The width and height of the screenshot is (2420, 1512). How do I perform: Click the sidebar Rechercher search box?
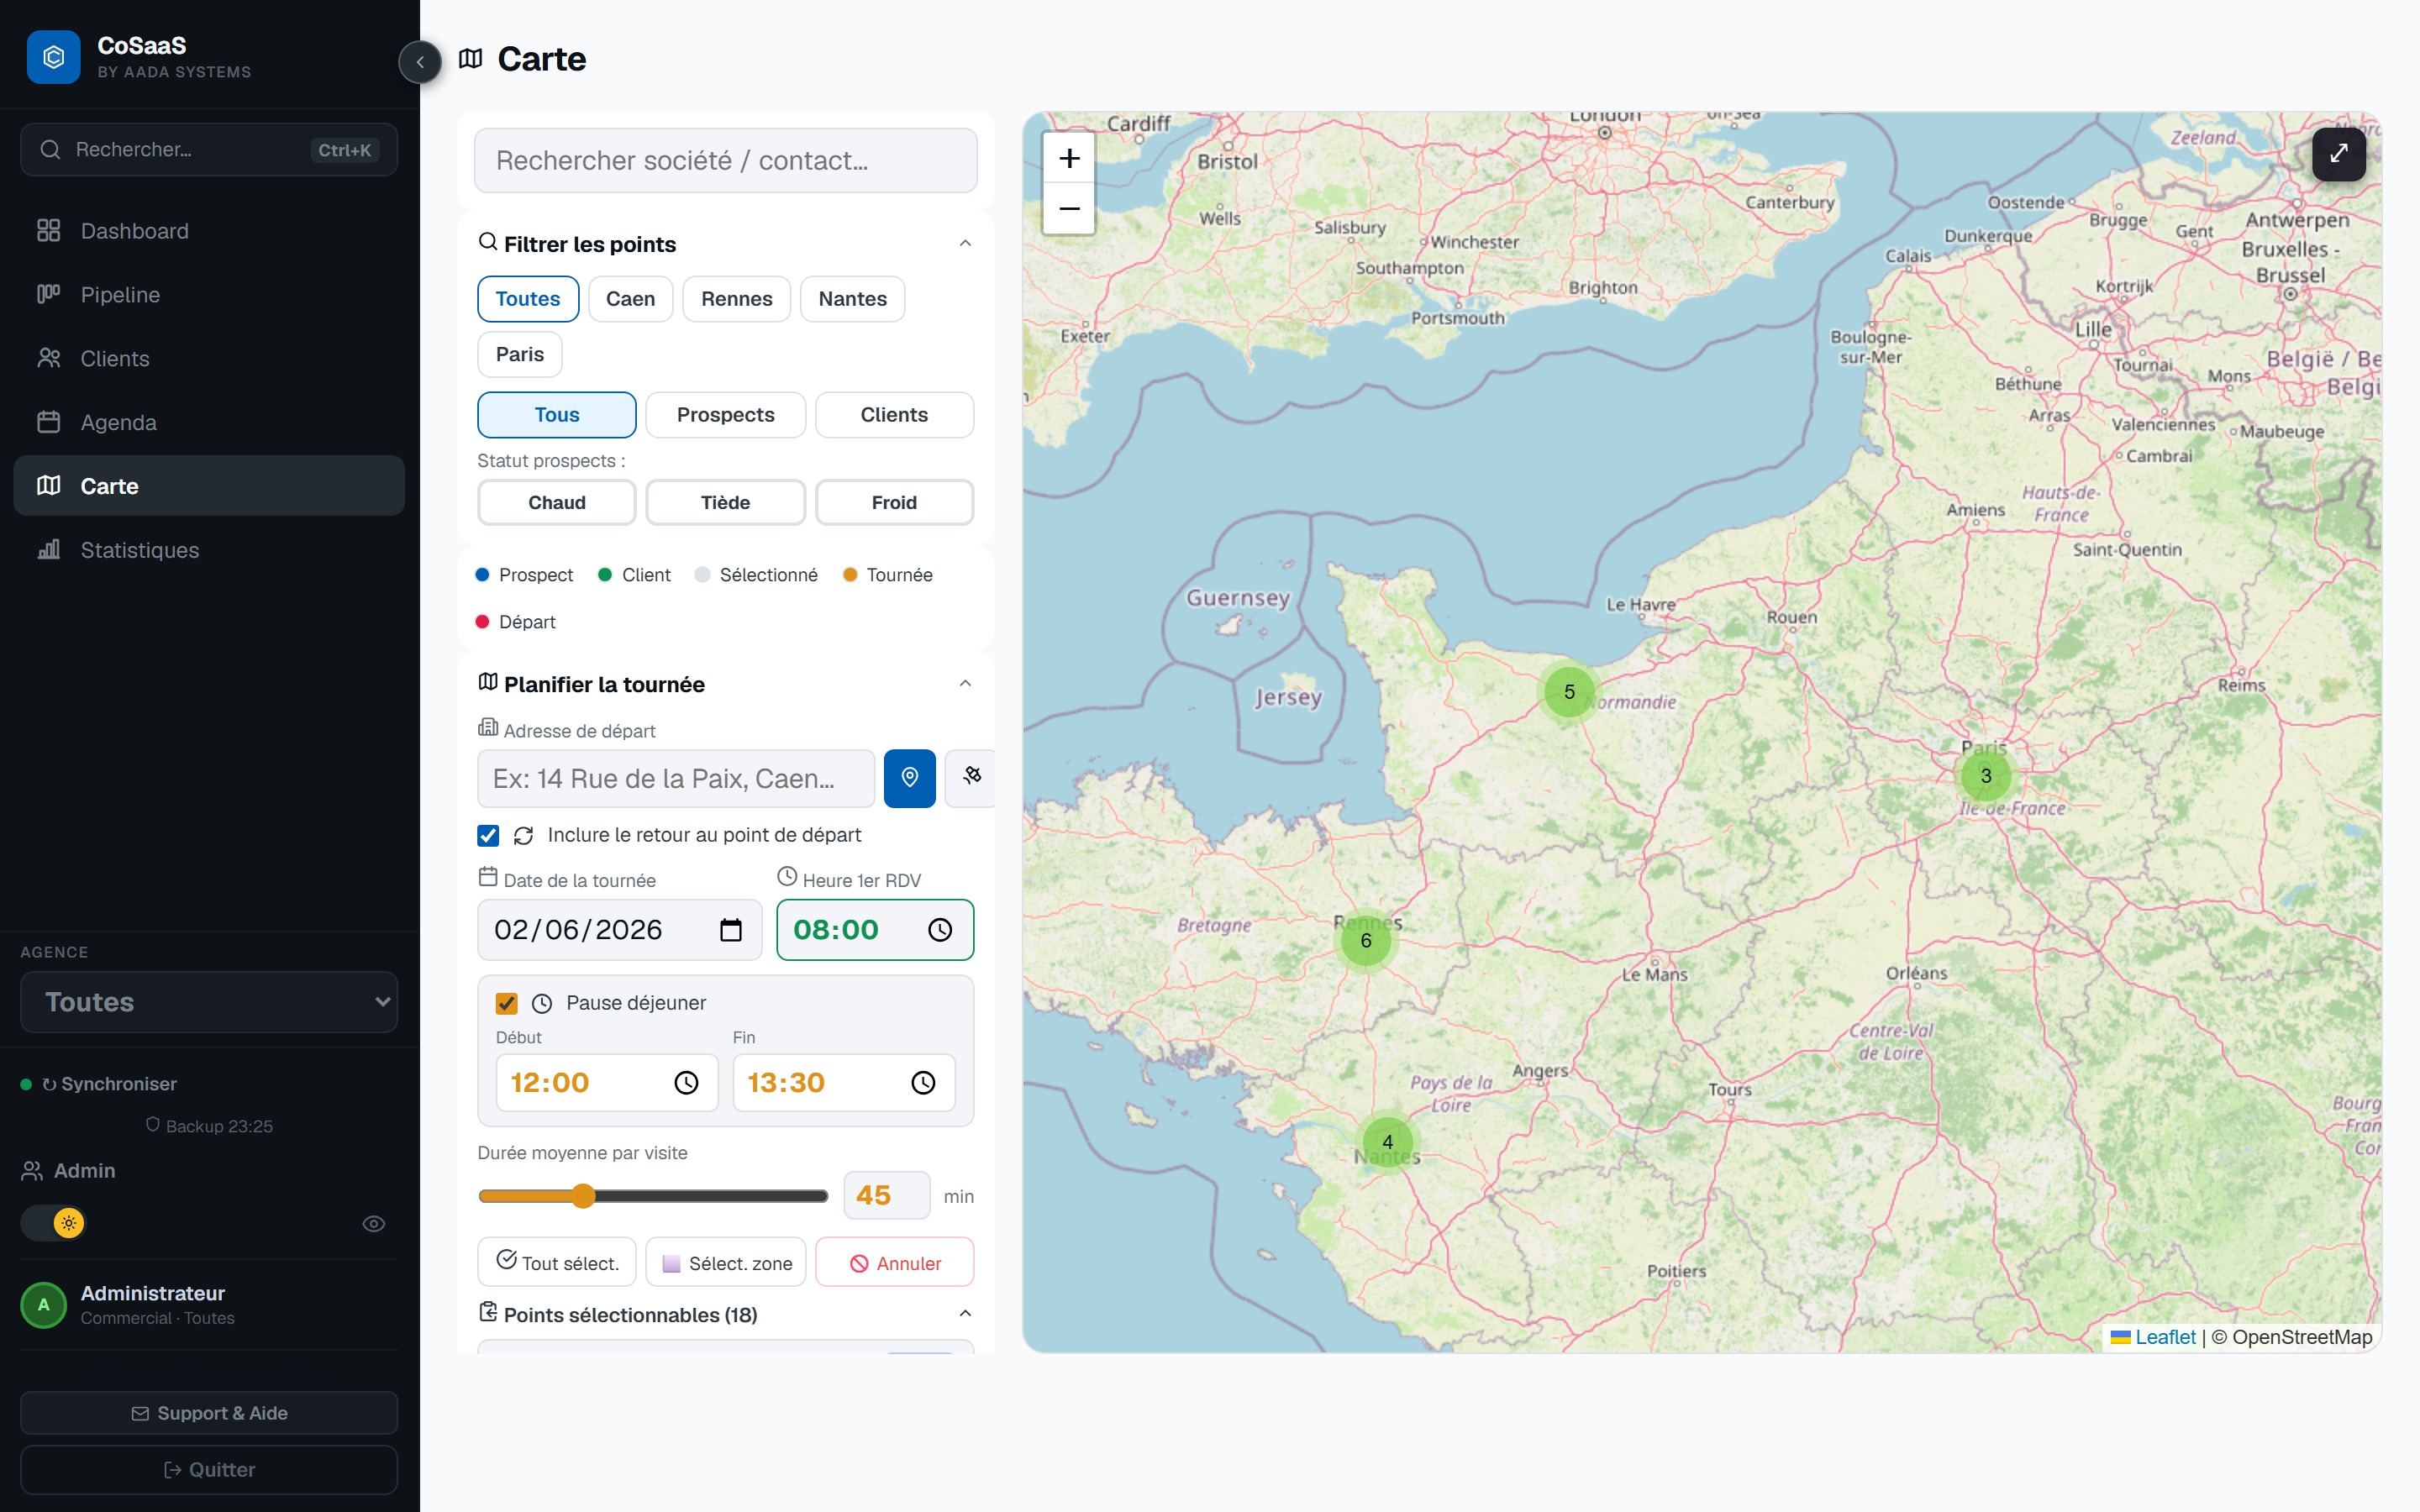pyautogui.click(x=209, y=150)
